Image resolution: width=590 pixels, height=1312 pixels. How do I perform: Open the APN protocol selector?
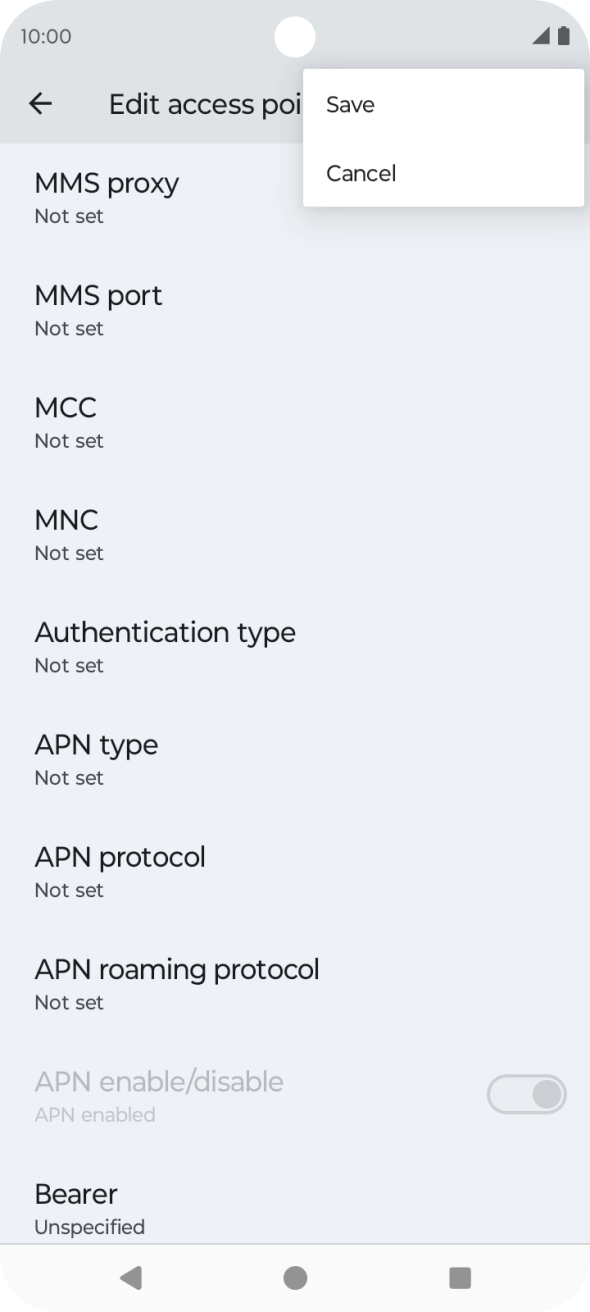pyautogui.click(x=295, y=871)
